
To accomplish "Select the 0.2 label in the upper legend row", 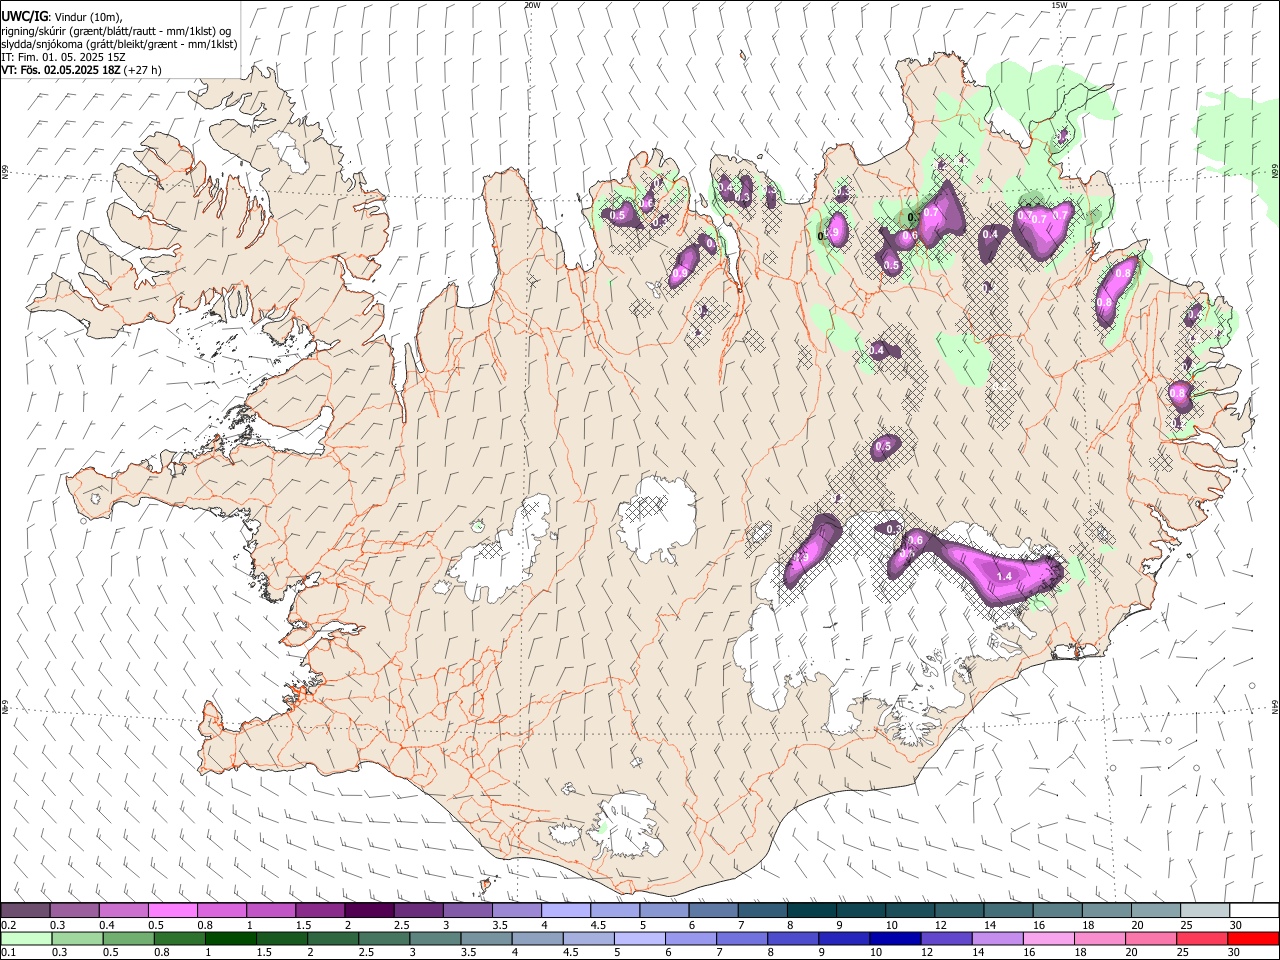I will (x=7, y=925).
